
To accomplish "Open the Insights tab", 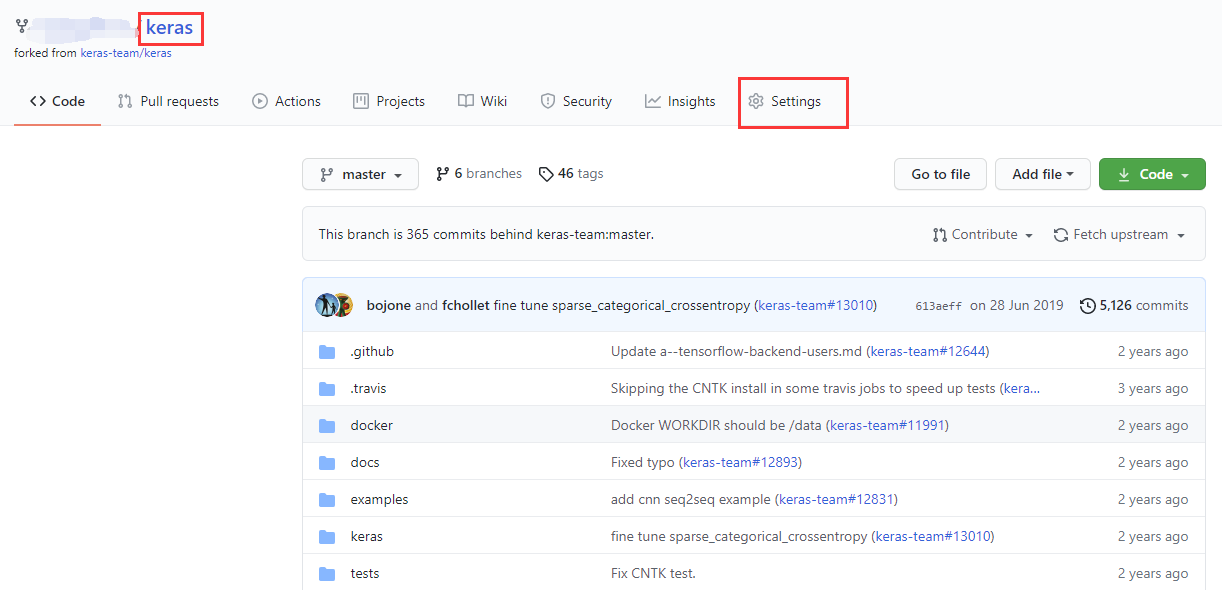I will point(680,101).
